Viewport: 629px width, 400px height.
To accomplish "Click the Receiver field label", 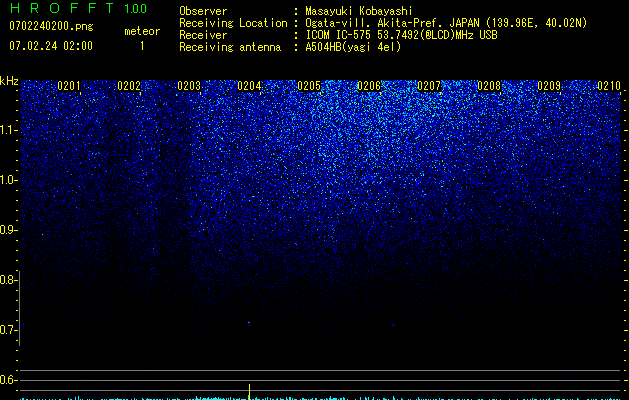I will 203,35.
